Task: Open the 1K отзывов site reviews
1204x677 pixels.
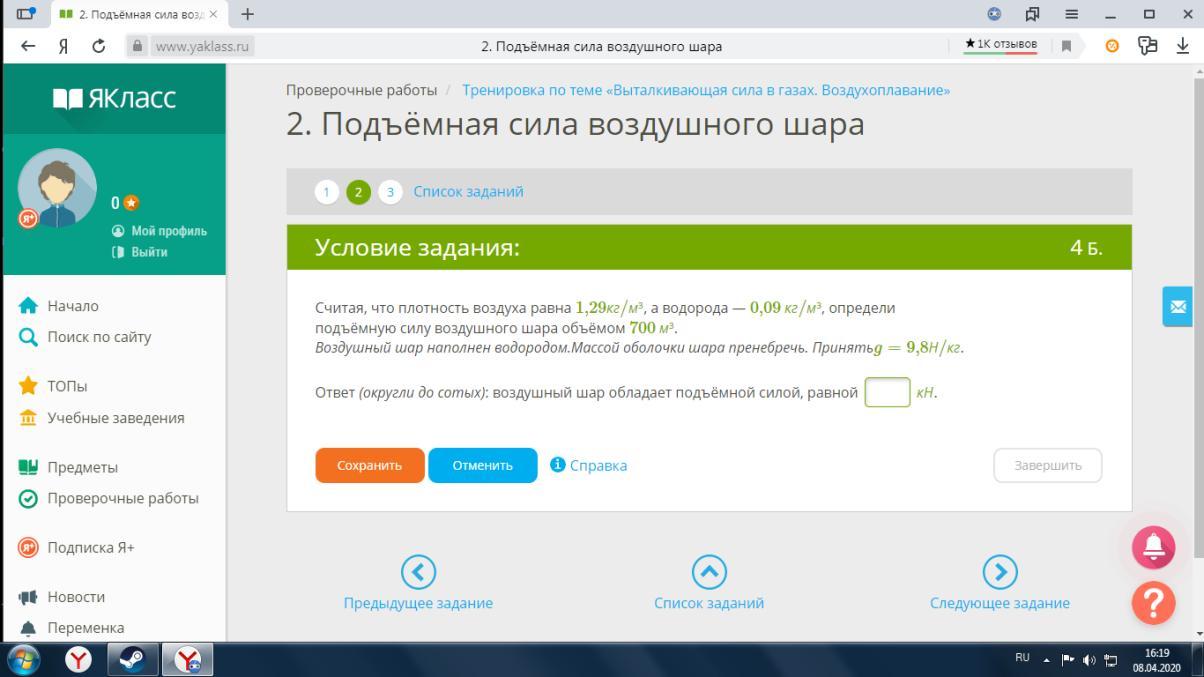Action: pos(1000,45)
